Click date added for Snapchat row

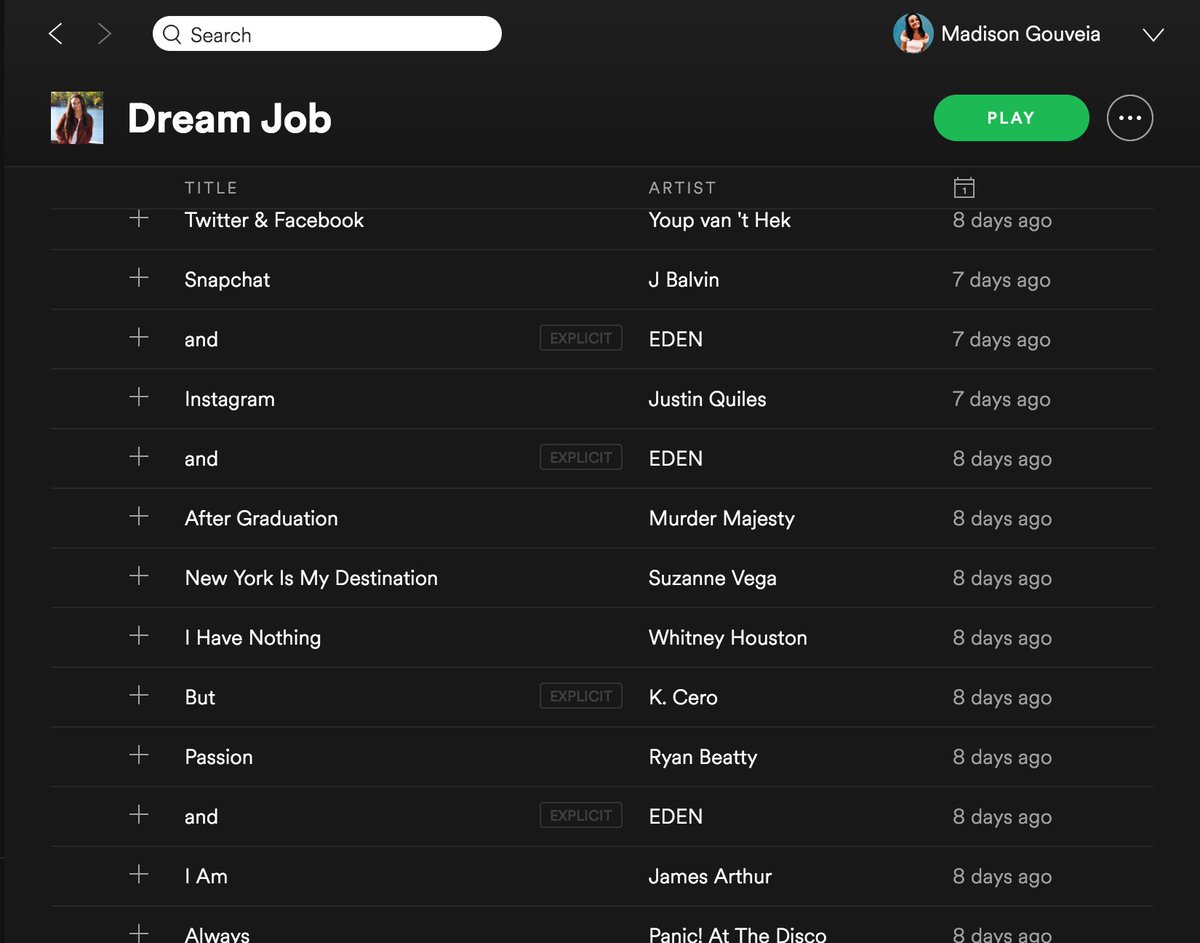(1001, 280)
